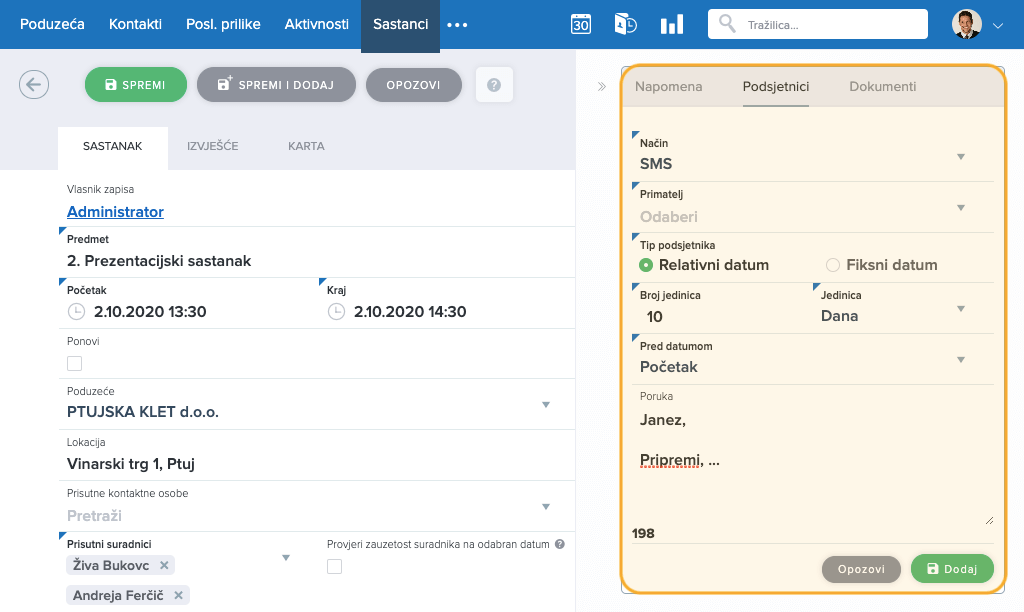Show info tooltip for colleague availability check
Screen dimensions: 1024x612
click(560, 544)
